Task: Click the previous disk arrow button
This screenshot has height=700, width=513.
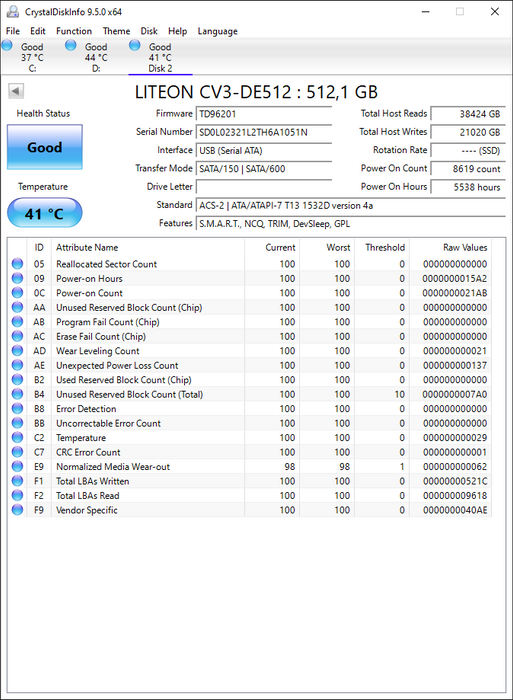Action: click(16, 91)
